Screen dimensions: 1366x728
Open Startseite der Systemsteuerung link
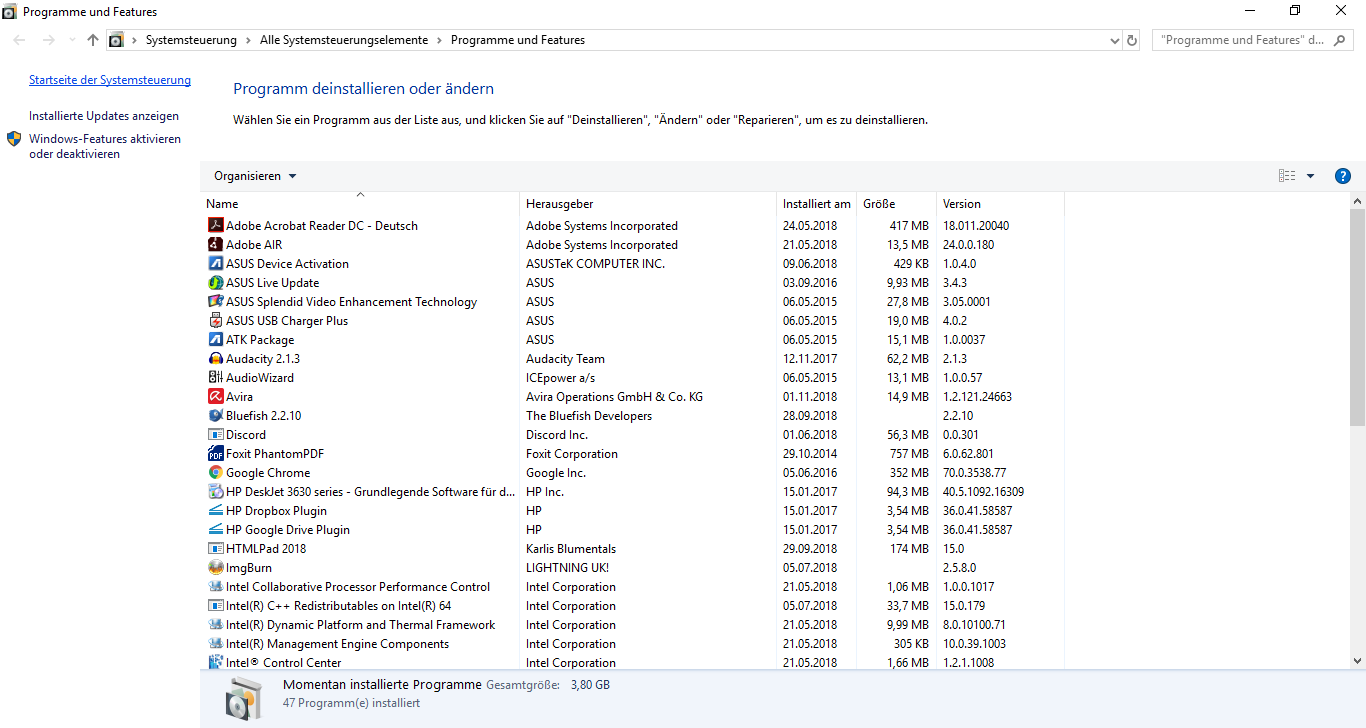(110, 80)
